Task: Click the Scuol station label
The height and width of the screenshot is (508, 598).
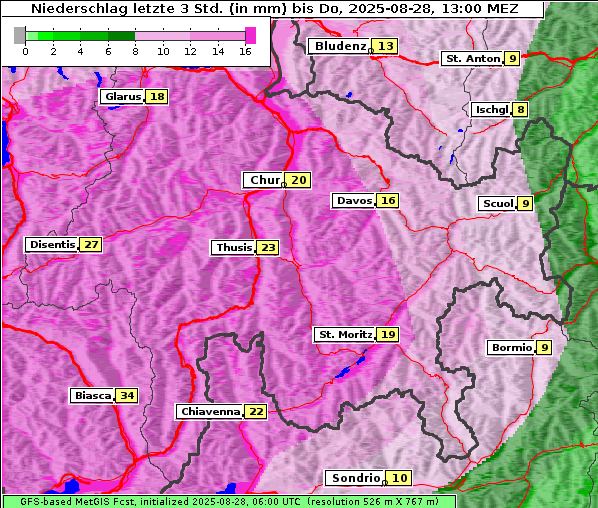Action: pos(498,204)
